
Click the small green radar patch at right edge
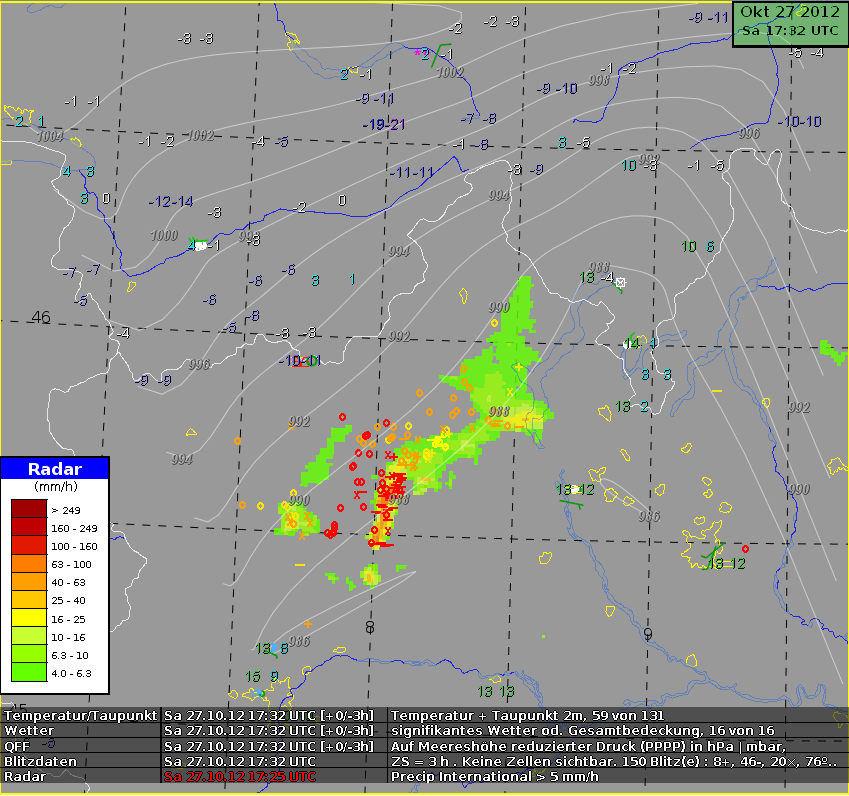[828, 348]
